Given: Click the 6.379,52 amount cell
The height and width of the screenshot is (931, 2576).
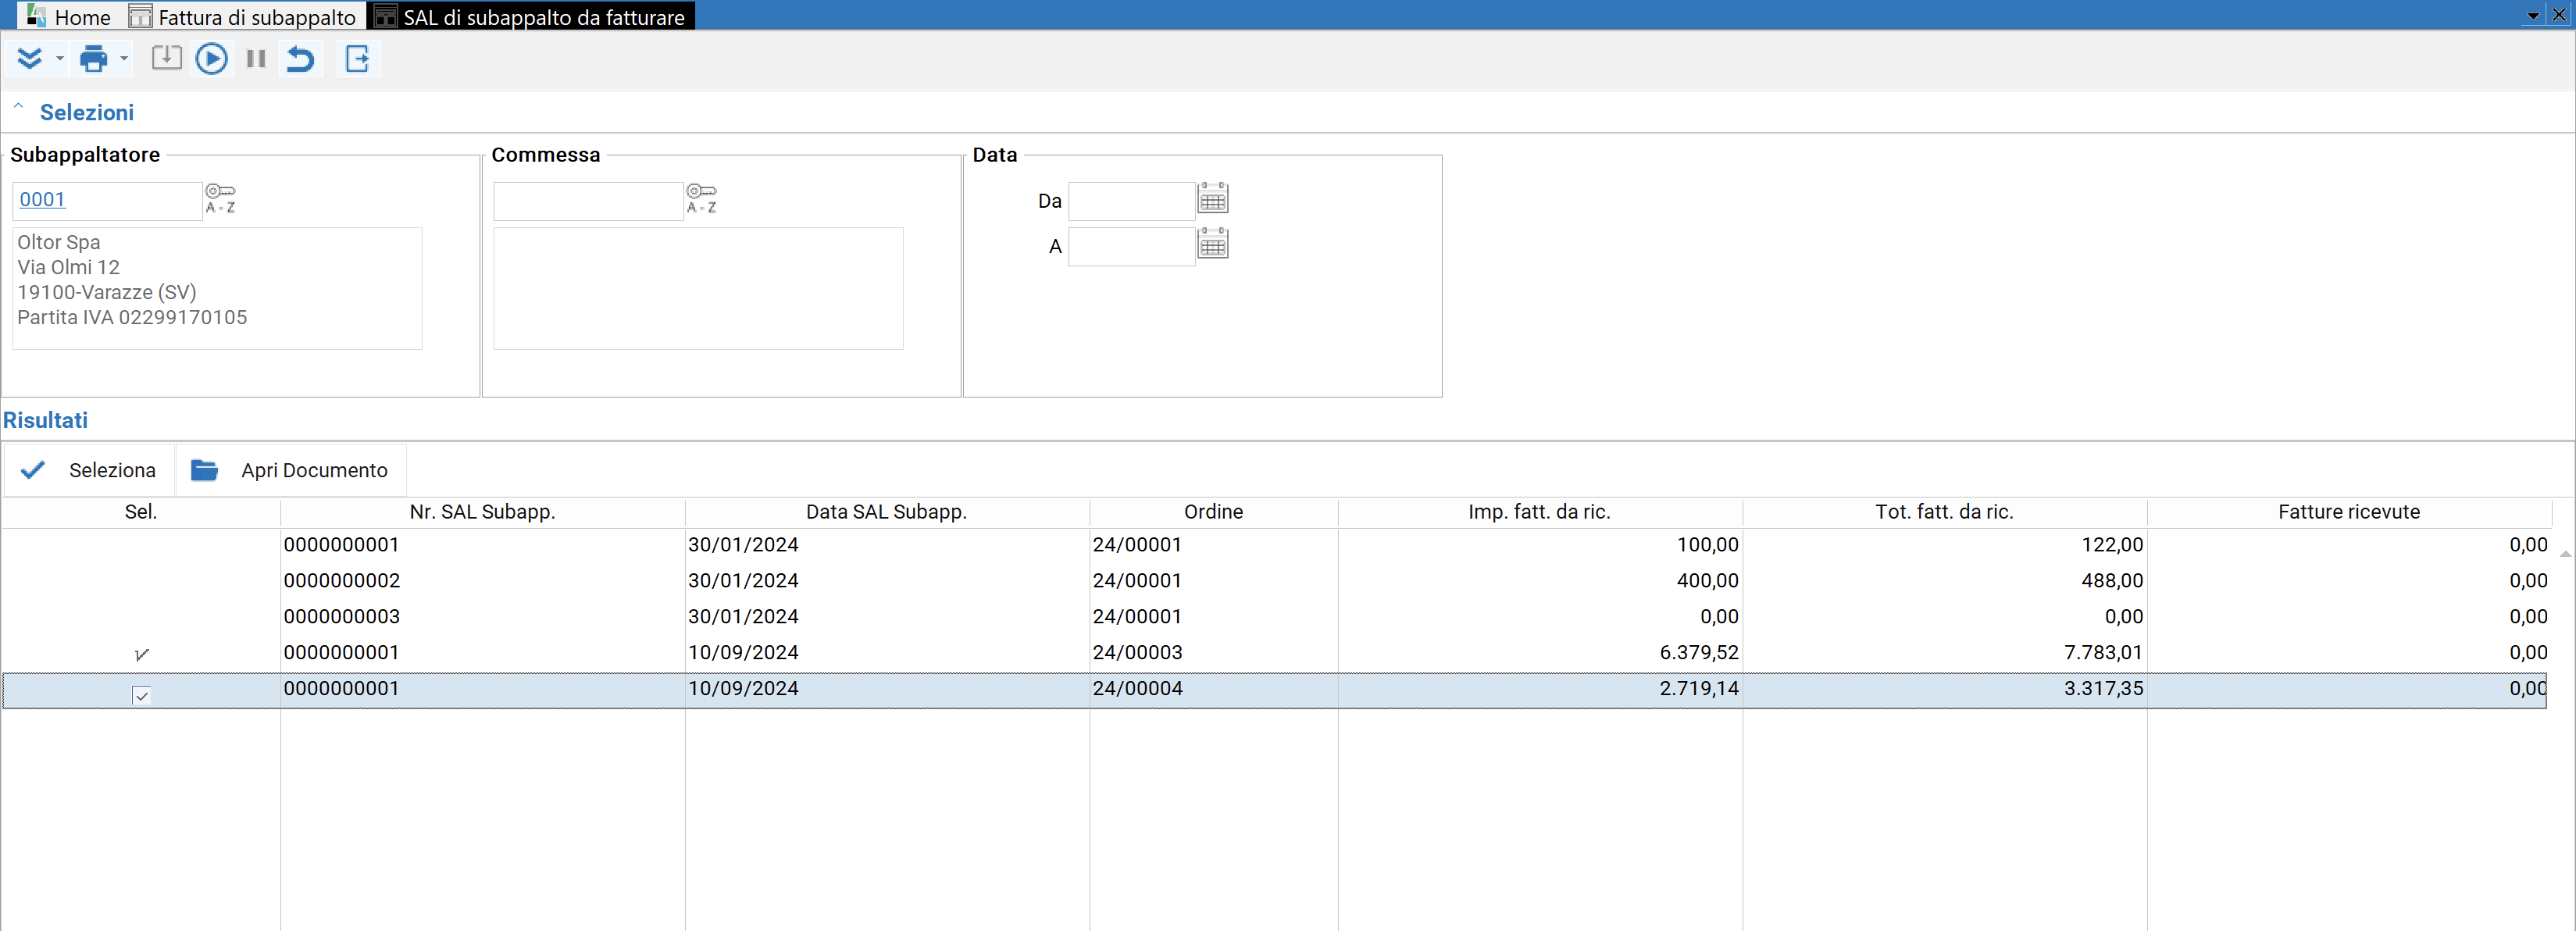Looking at the screenshot, I should [1539, 653].
